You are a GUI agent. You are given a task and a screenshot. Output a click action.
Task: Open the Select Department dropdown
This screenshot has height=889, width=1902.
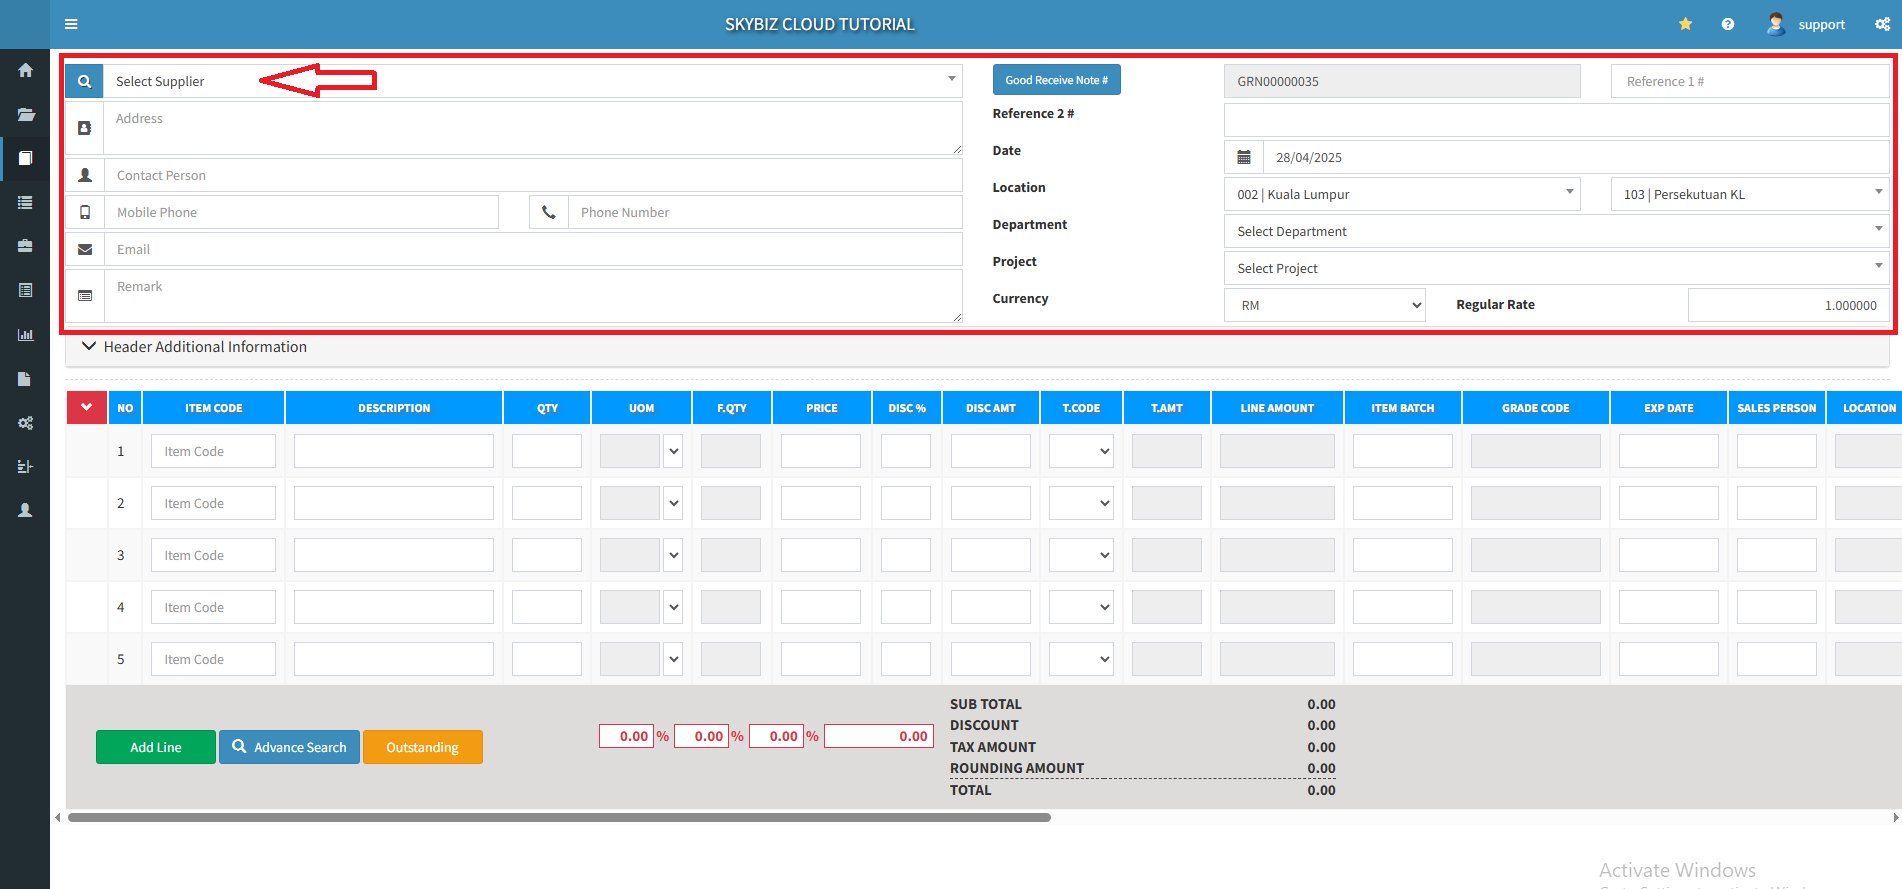tap(1555, 231)
